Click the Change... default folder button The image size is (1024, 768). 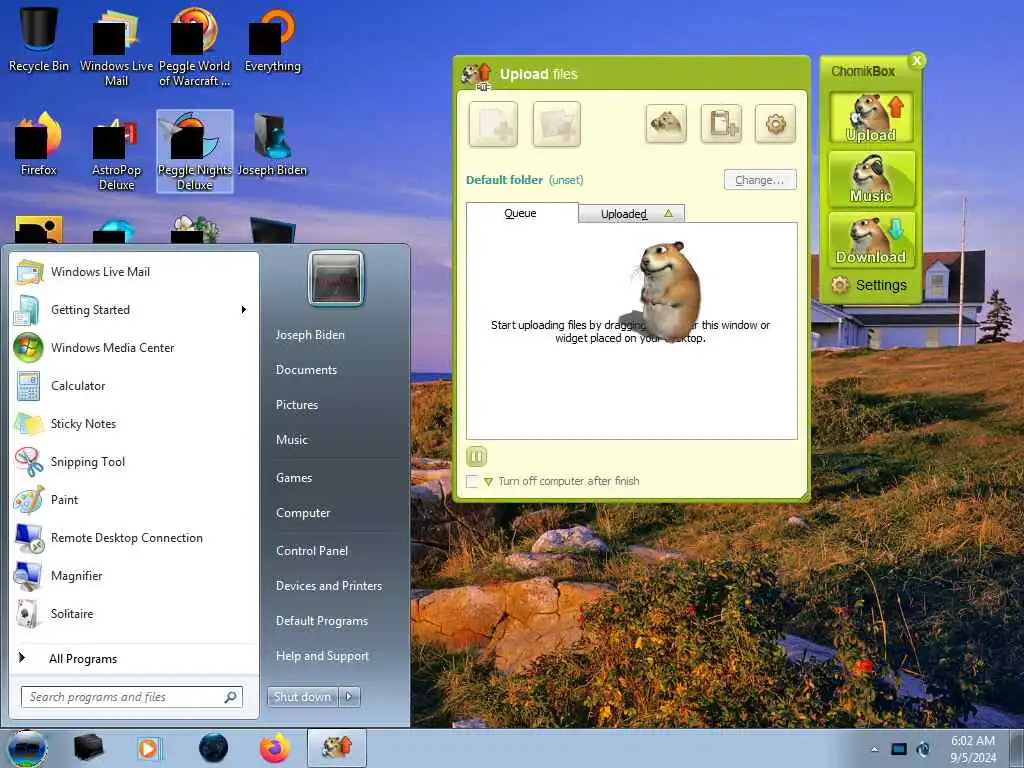[760, 180]
